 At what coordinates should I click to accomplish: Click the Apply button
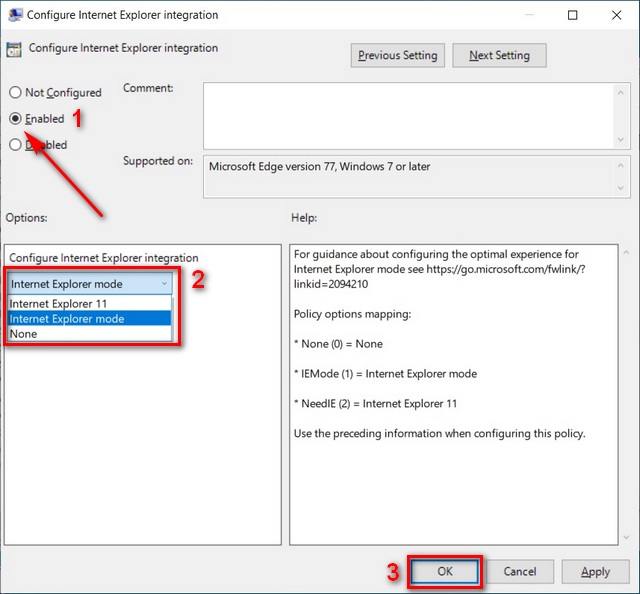pyautogui.click(x=595, y=571)
